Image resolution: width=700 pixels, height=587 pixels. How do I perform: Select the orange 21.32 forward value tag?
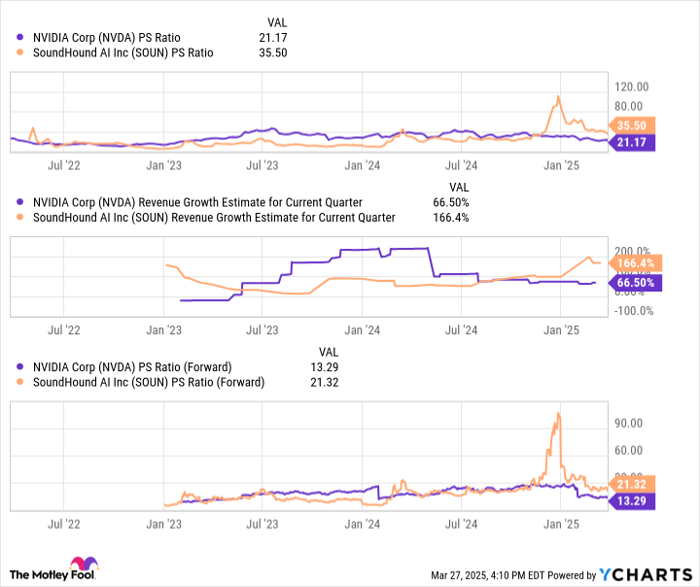point(634,483)
